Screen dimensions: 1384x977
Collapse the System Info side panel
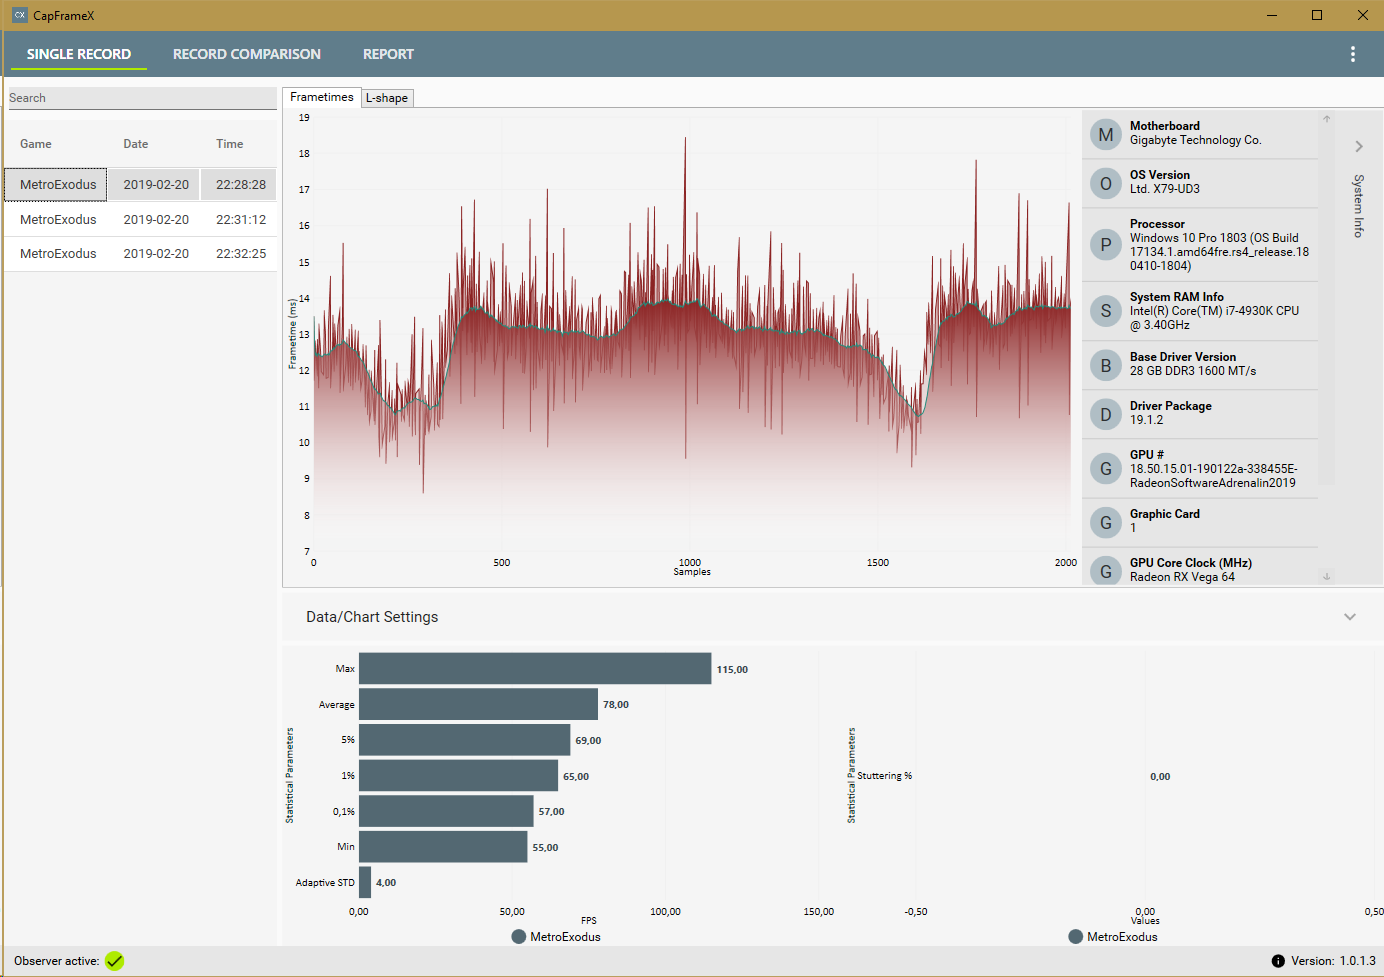click(x=1359, y=146)
